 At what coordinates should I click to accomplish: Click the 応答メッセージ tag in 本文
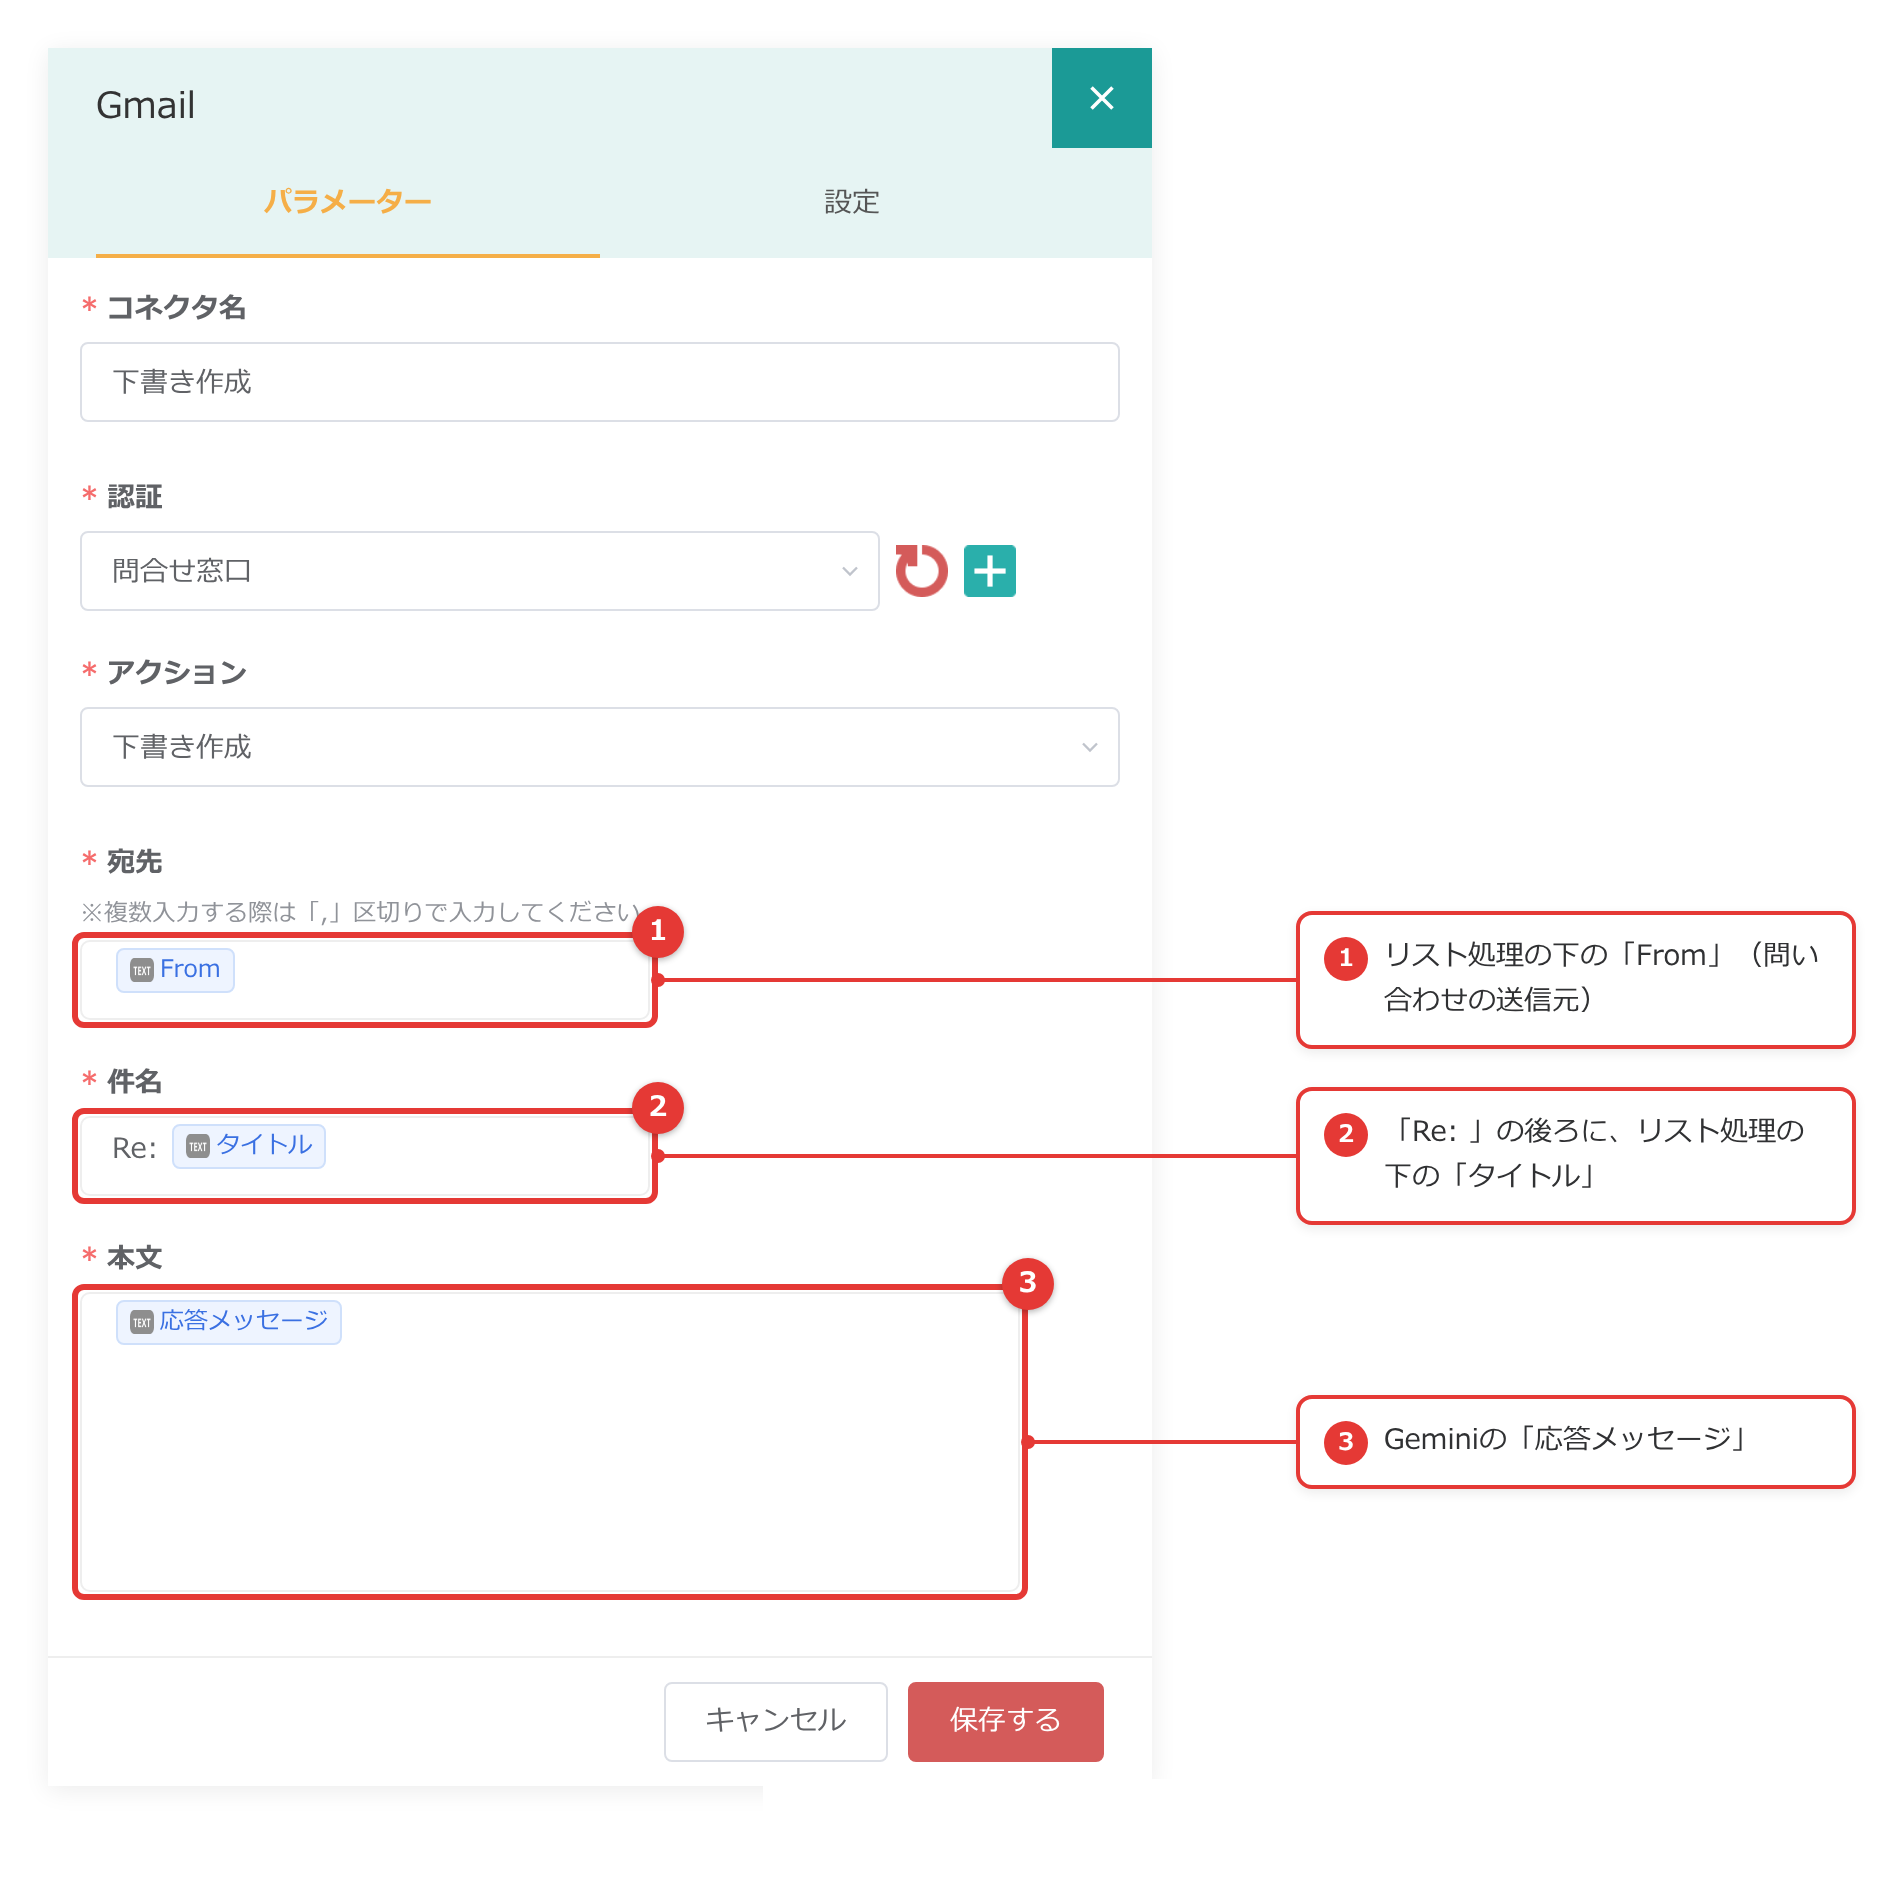click(x=229, y=1322)
